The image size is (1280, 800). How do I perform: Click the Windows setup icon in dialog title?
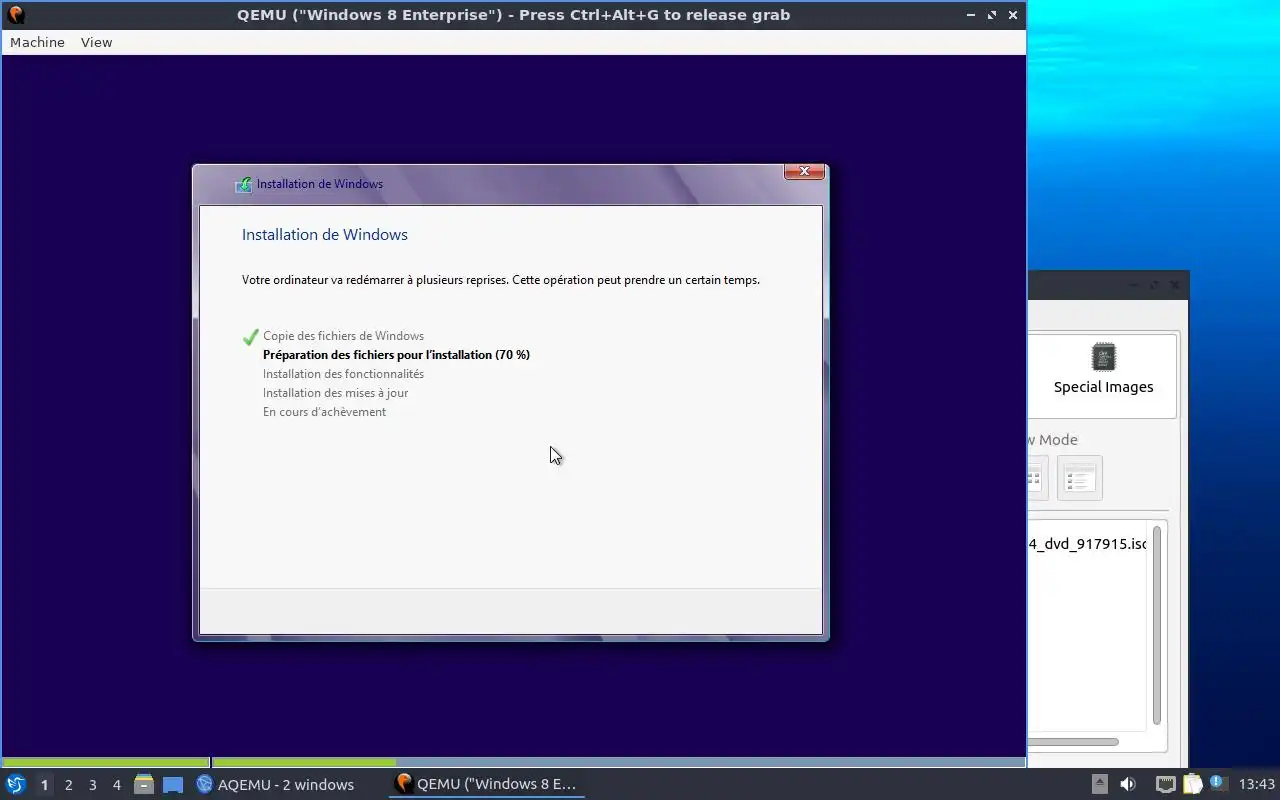coord(243,184)
